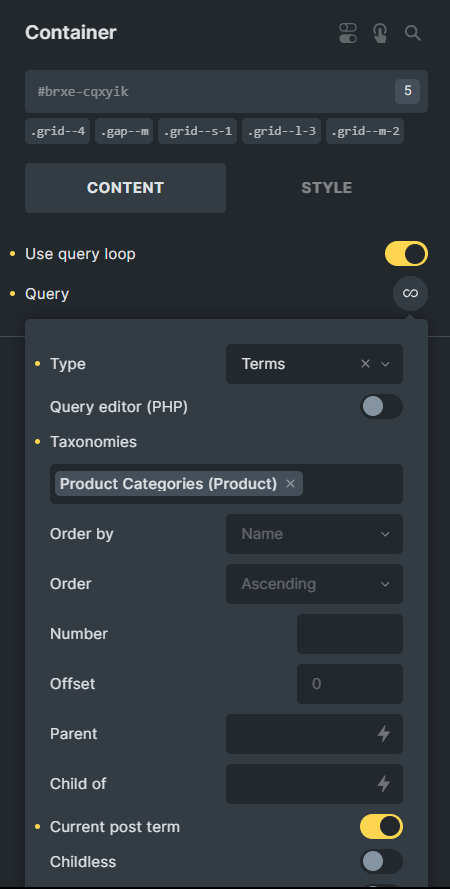Image resolution: width=450 pixels, height=889 pixels.
Task: Clear the Terms type selection
Action: click(366, 364)
